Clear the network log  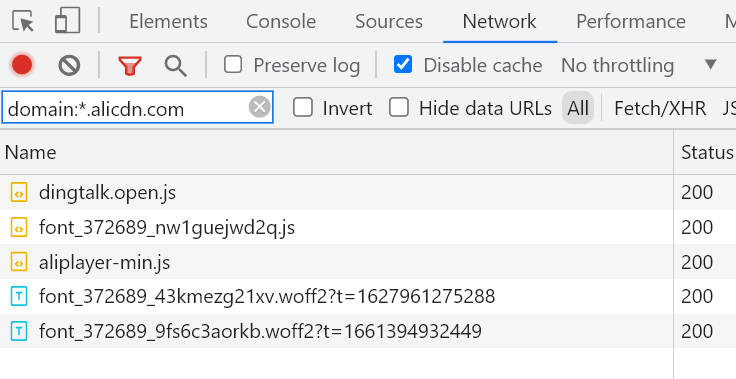(x=69, y=65)
